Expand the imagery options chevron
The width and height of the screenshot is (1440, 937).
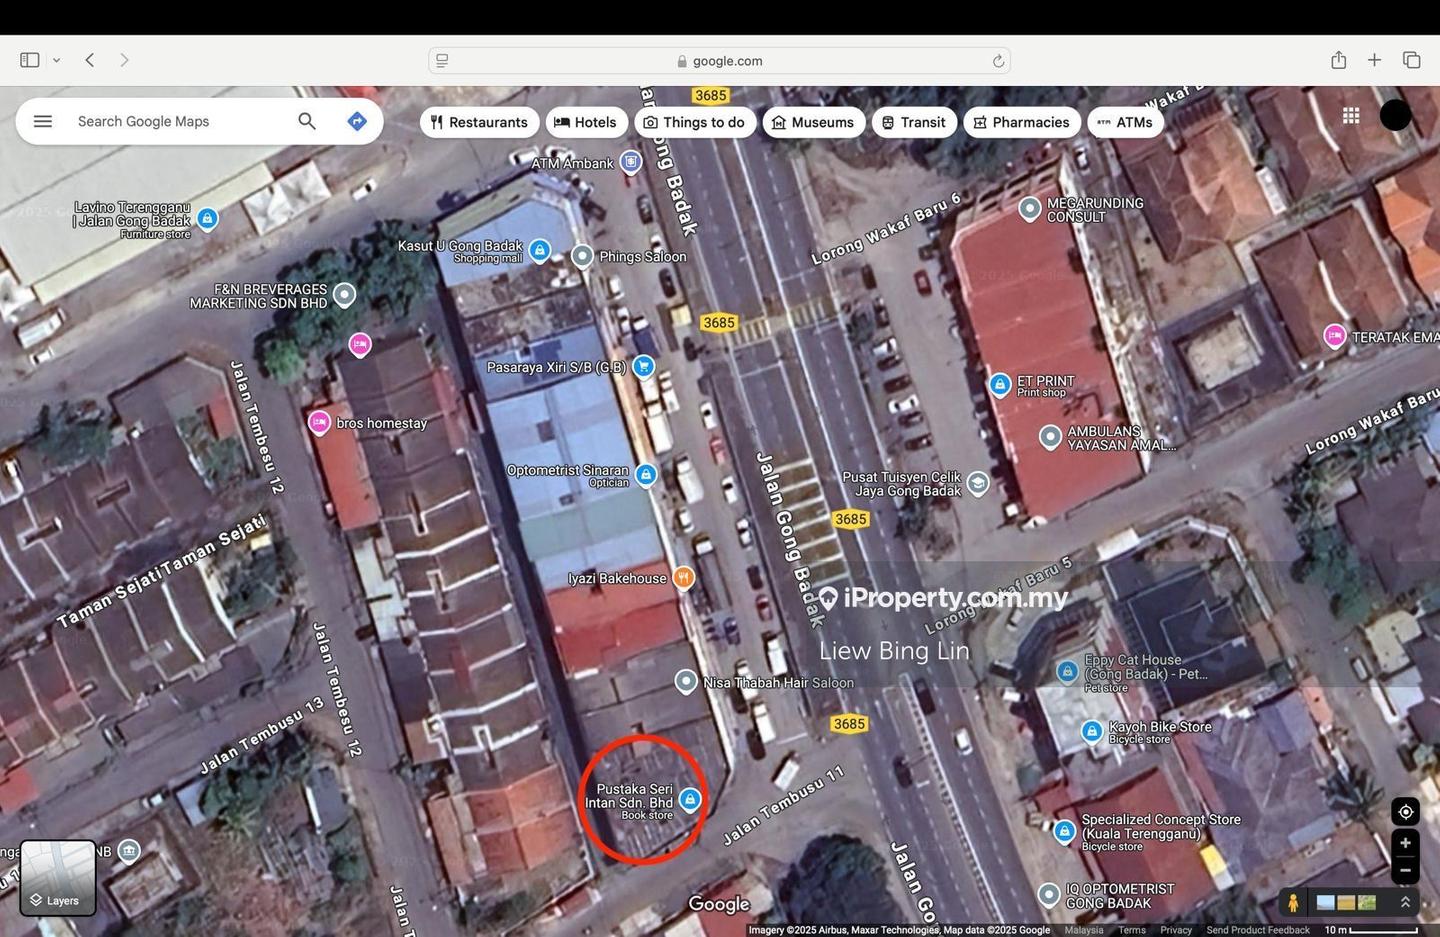tap(1405, 902)
